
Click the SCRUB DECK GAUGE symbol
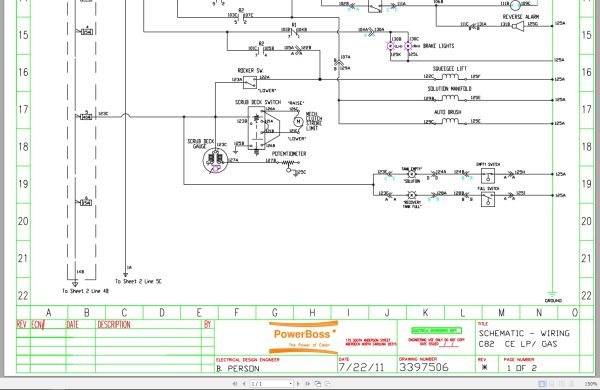coord(215,160)
